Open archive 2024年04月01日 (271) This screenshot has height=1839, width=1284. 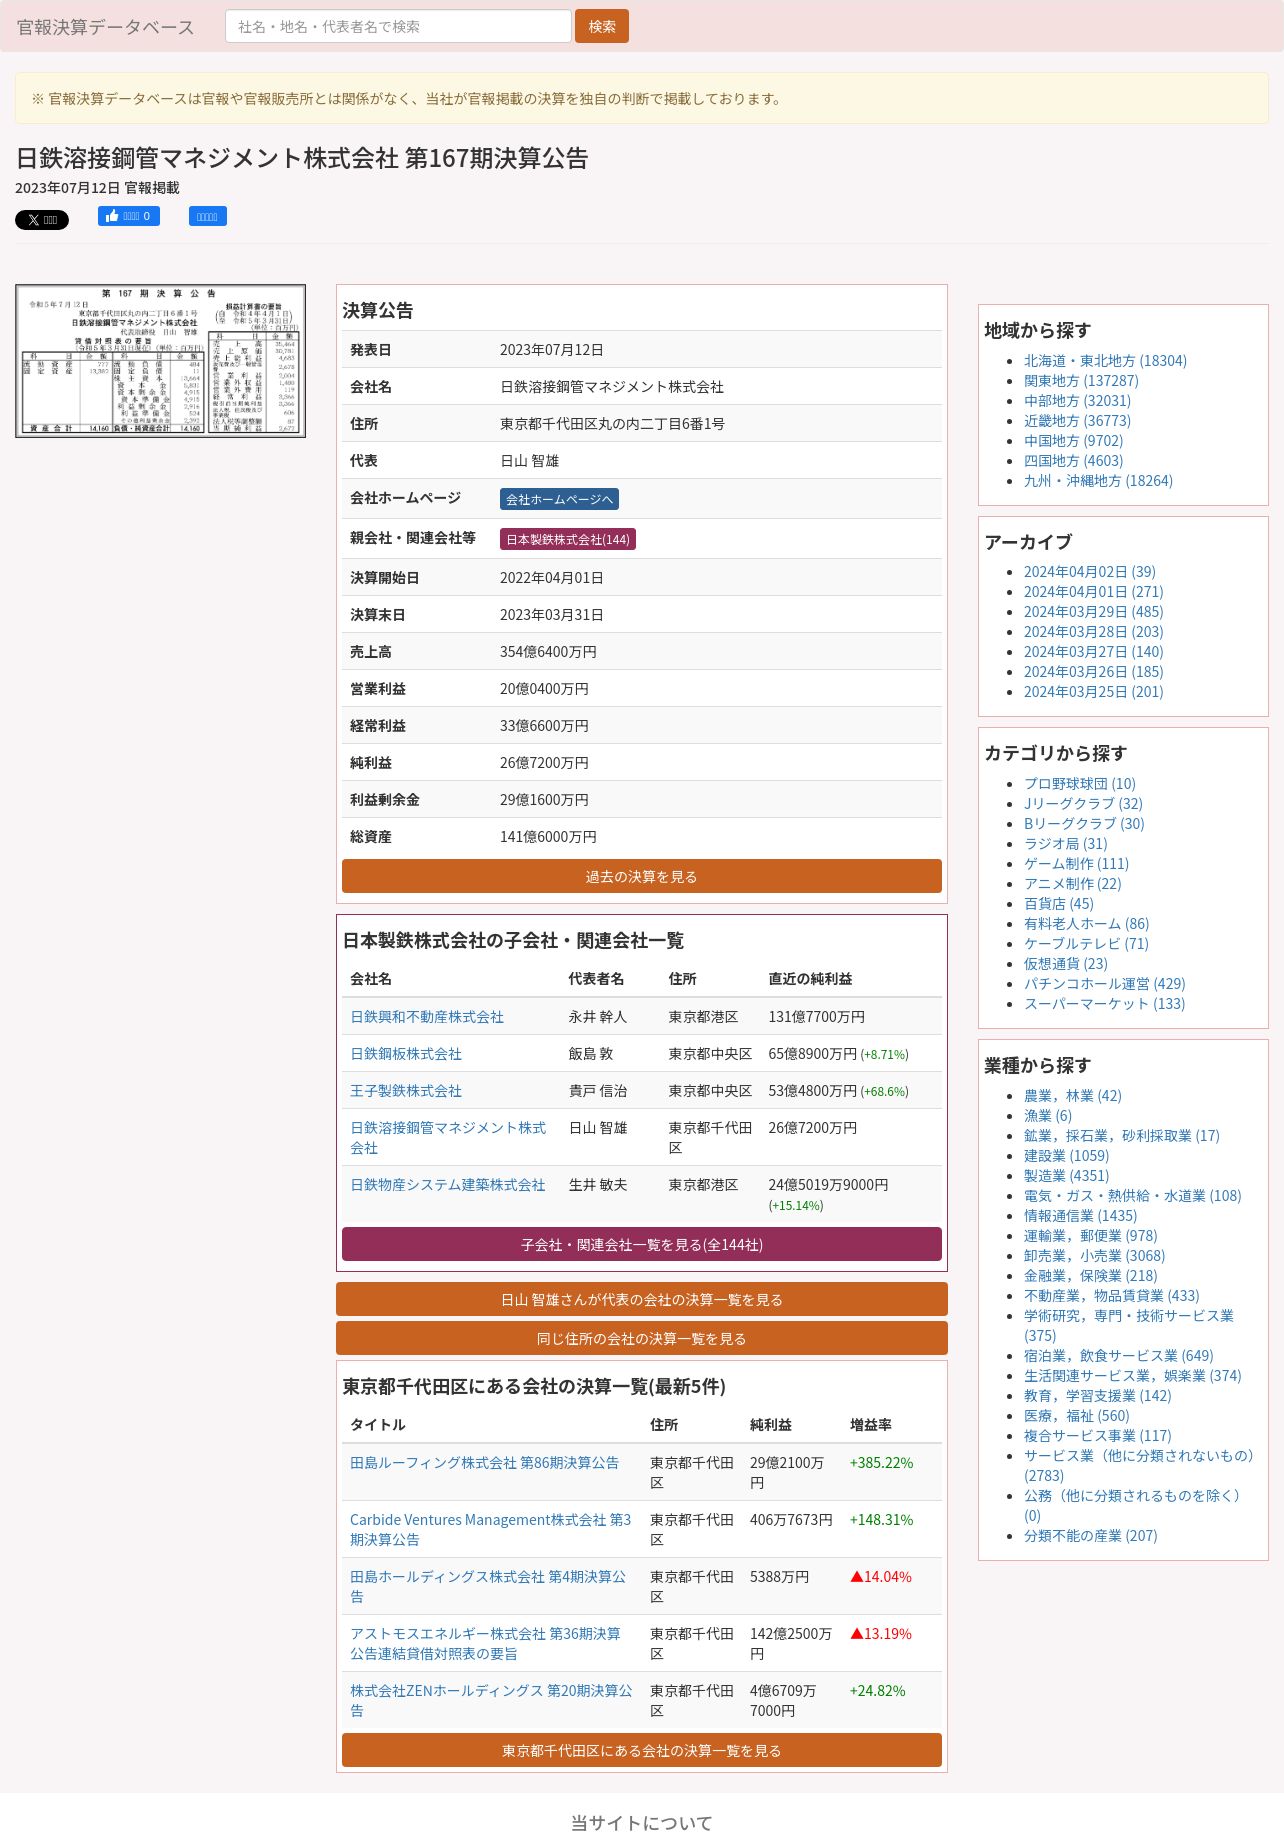[1093, 592]
